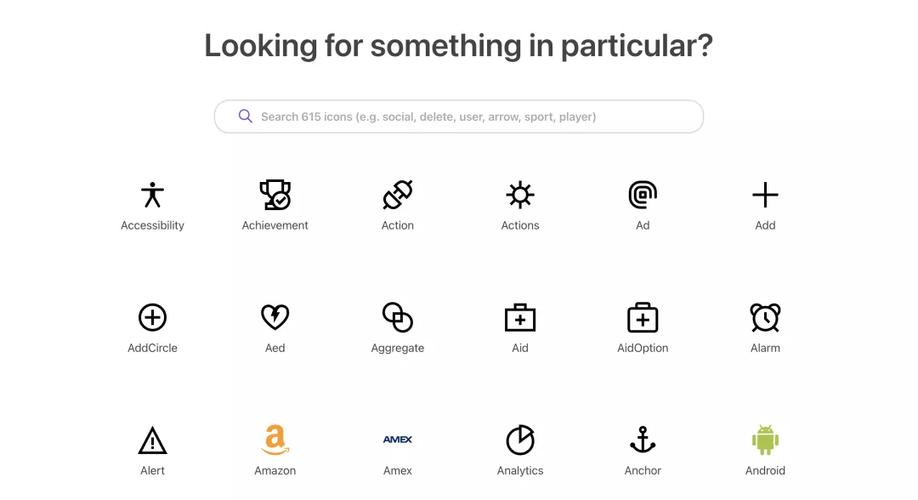Screen dimensions: 918x500
Task: Click the Aid first-aid kit icon
Action: tap(520, 317)
